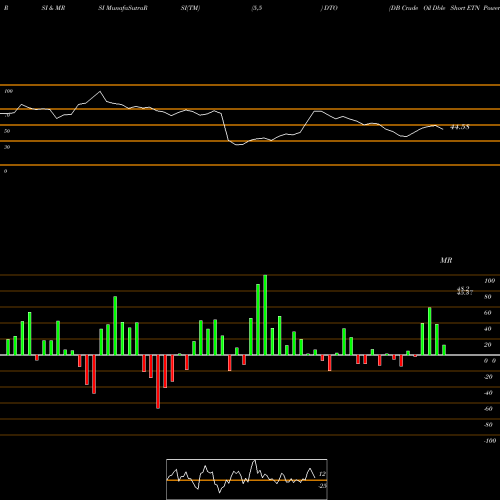Click the DTO ticker text in header
Viewport: 500px width, 500px height.
pyautogui.click(x=331, y=8)
